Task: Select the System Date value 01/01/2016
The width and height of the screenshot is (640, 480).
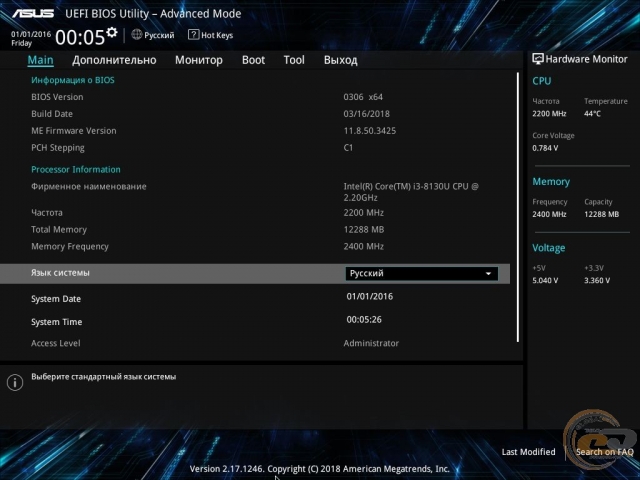Action: click(370, 296)
